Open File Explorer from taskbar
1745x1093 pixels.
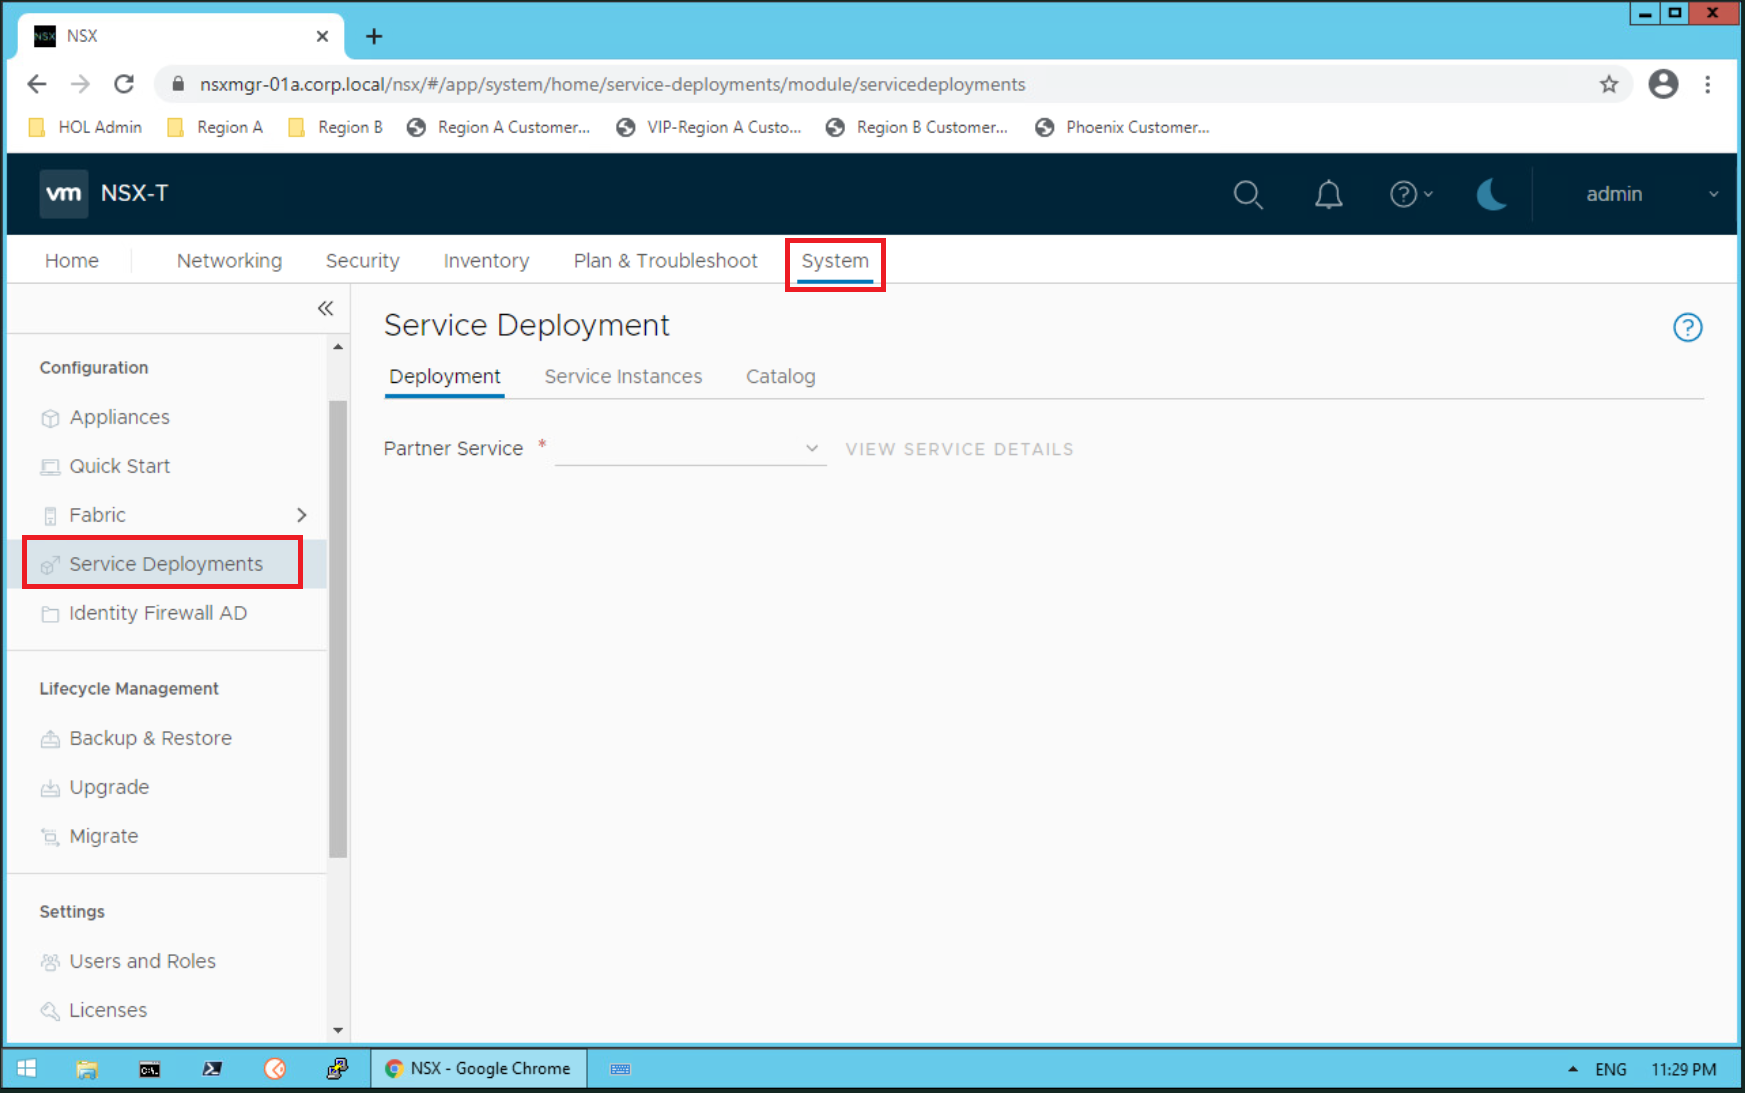tap(87, 1068)
